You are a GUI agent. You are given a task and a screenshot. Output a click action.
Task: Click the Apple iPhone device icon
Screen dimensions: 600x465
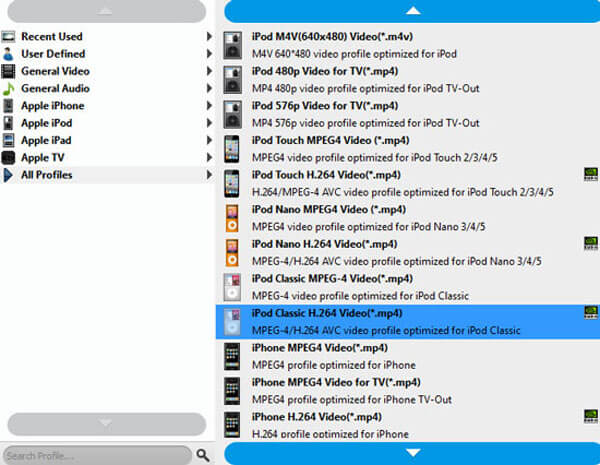(x=8, y=106)
